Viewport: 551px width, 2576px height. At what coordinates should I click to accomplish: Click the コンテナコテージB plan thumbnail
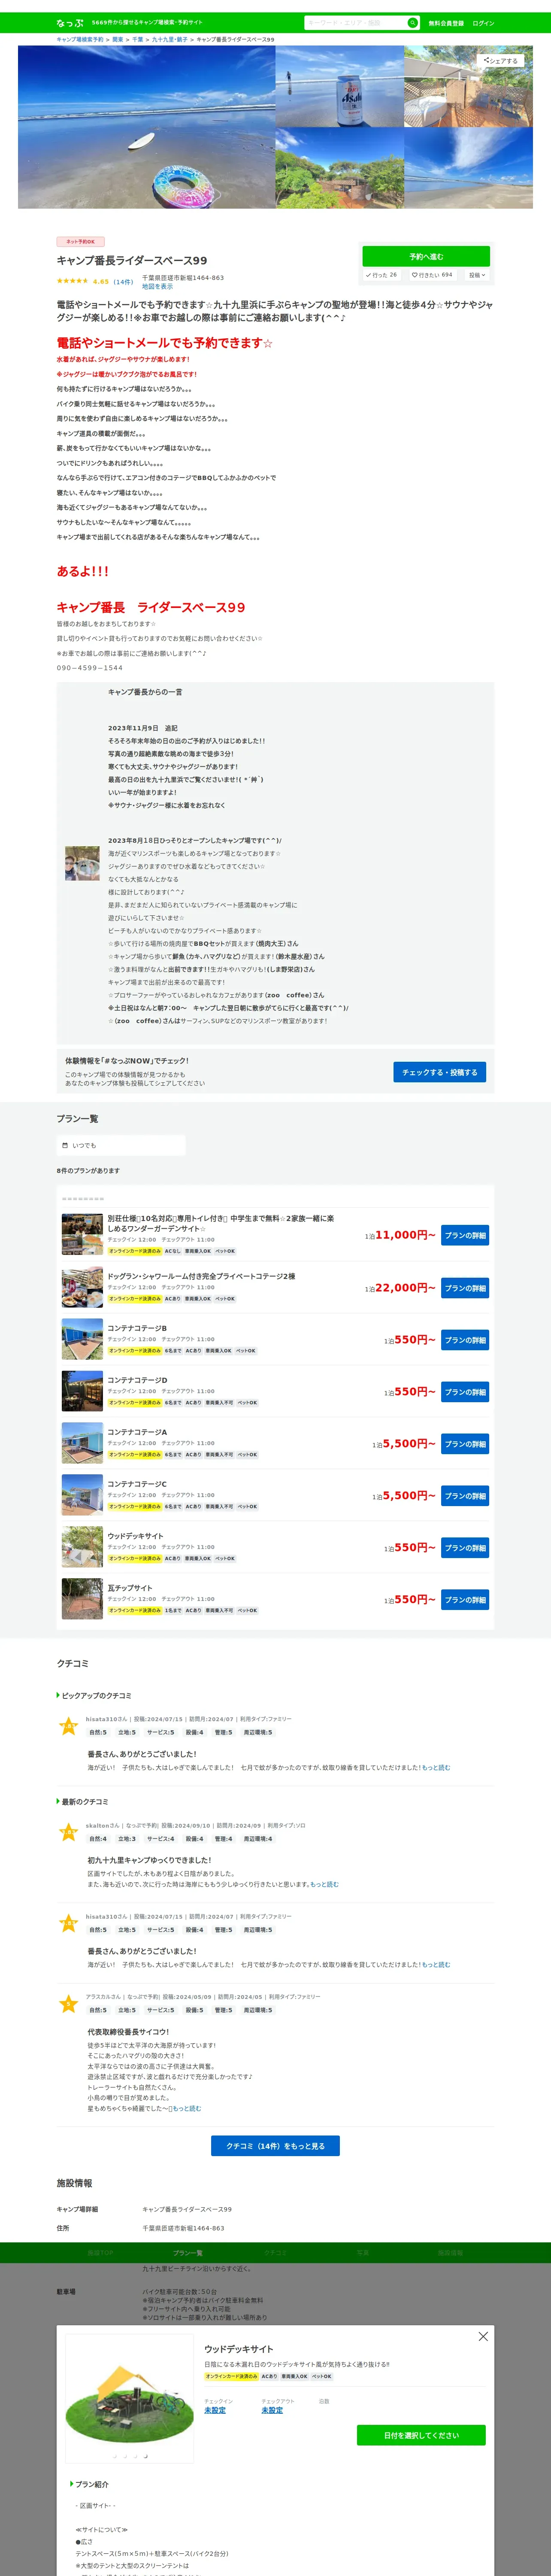pos(82,1339)
